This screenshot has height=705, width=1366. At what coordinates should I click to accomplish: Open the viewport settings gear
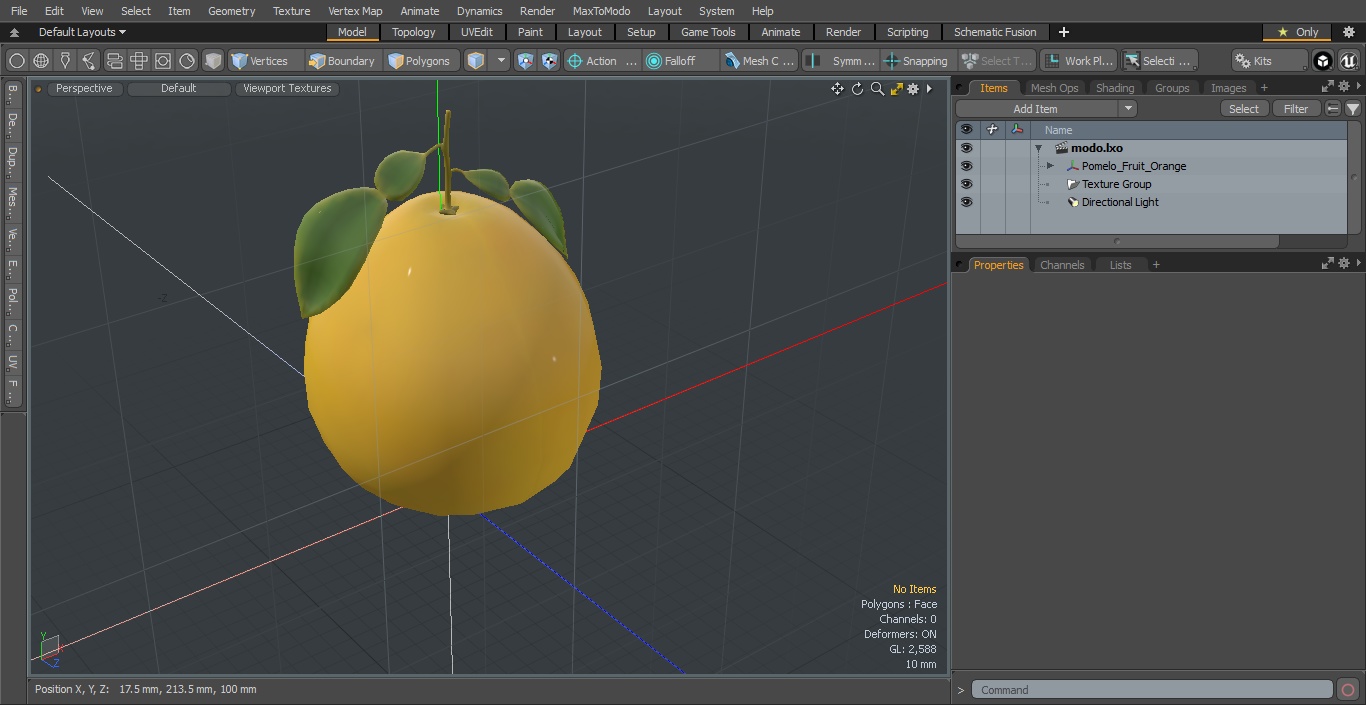click(x=913, y=88)
